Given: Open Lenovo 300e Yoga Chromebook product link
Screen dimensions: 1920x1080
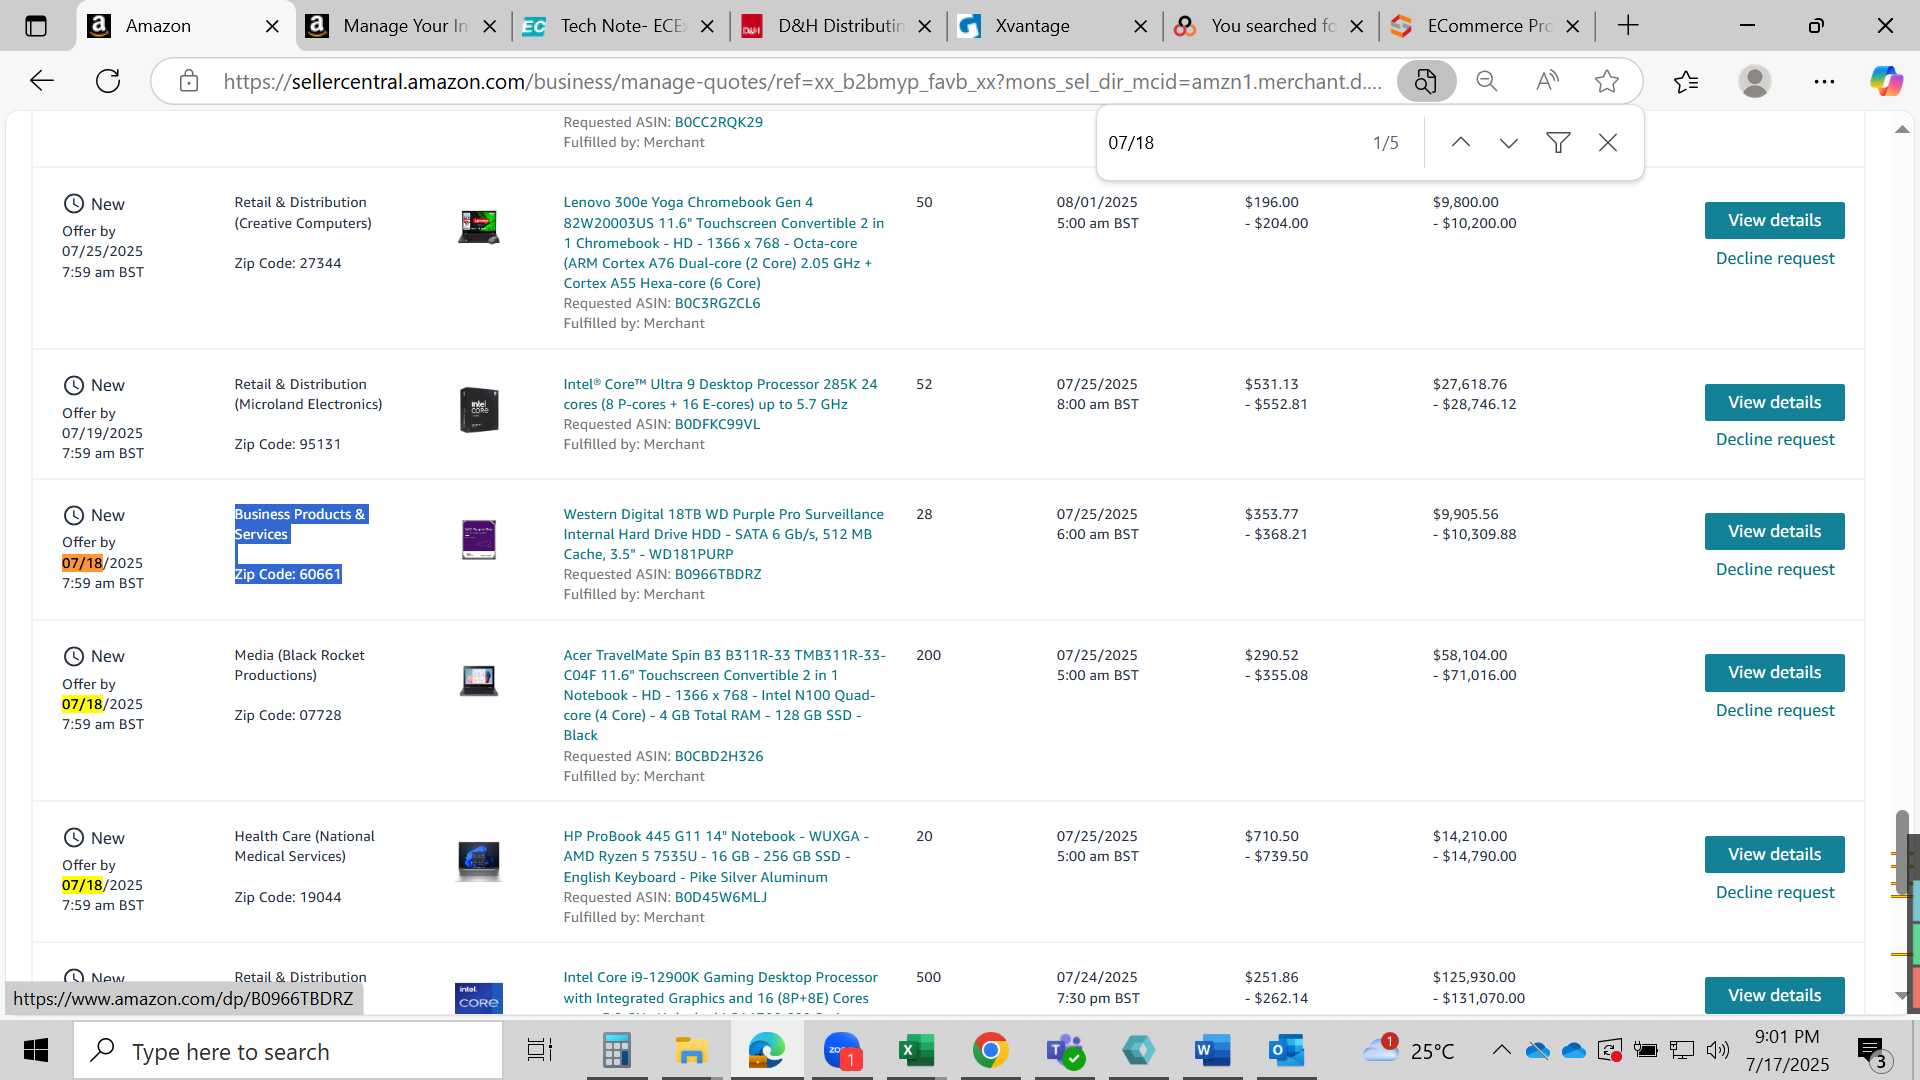Looking at the screenshot, I should click(722, 243).
